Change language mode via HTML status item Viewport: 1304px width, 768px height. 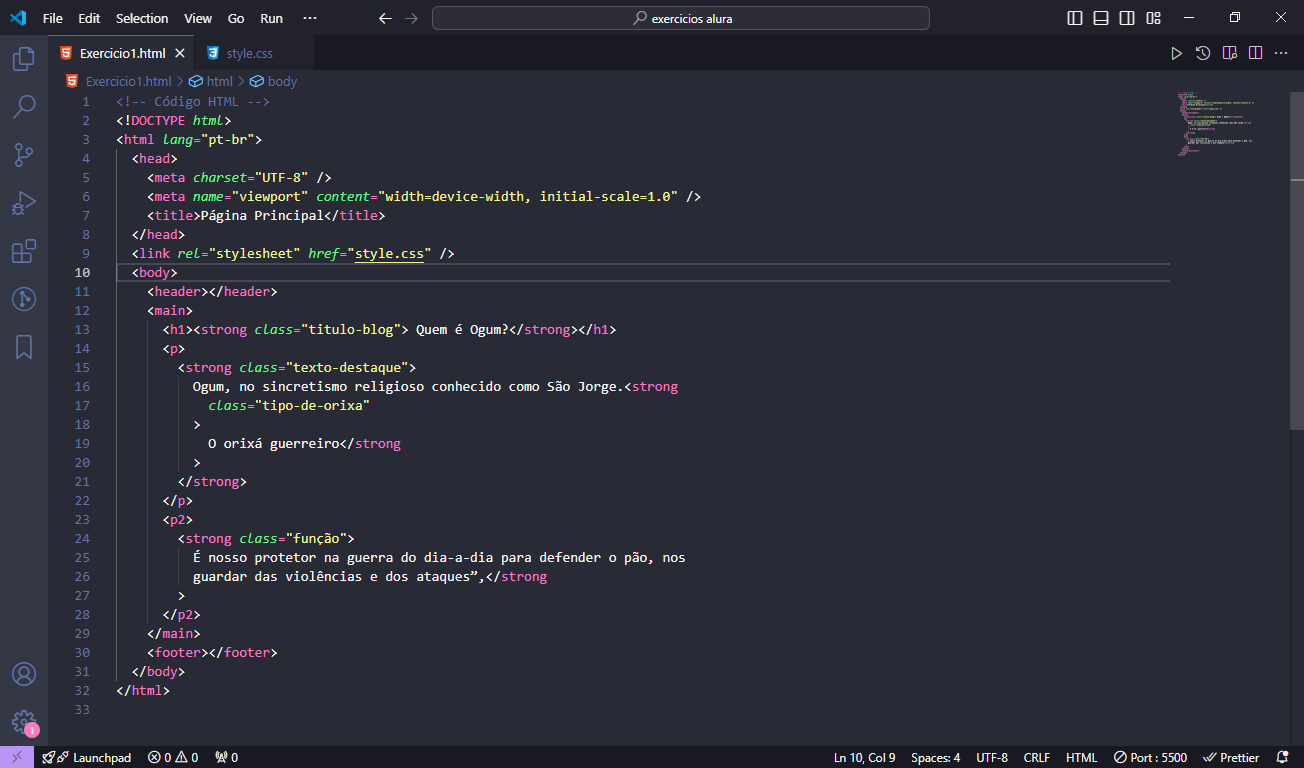click(1081, 757)
